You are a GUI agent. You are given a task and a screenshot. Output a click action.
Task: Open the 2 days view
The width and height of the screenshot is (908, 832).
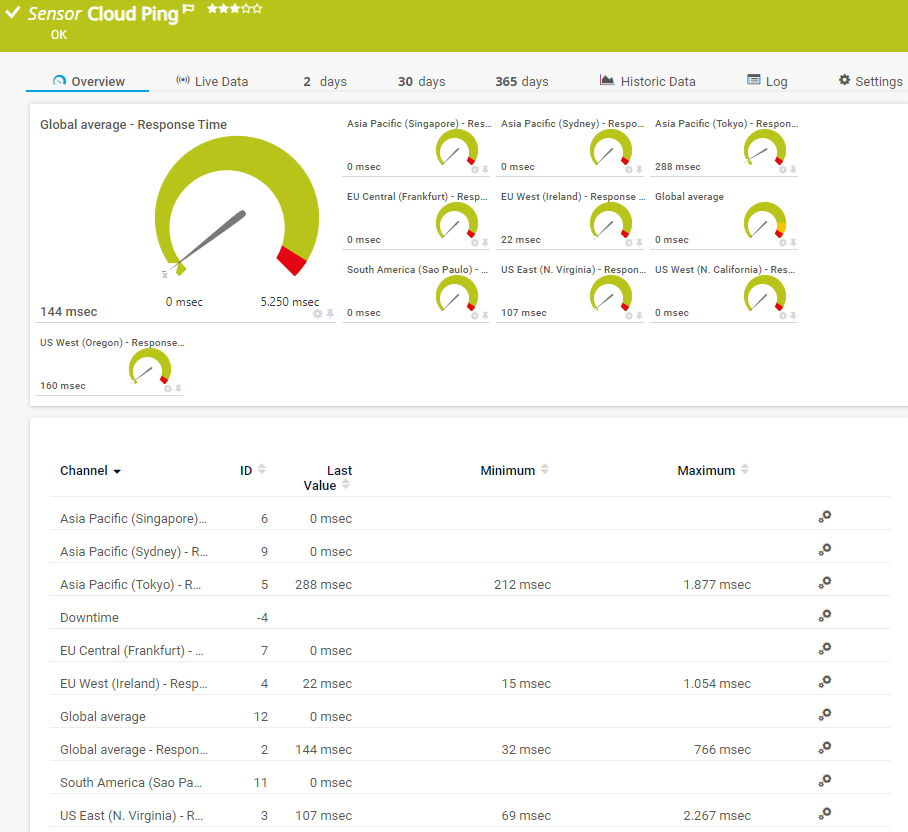pyautogui.click(x=324, y=81)
